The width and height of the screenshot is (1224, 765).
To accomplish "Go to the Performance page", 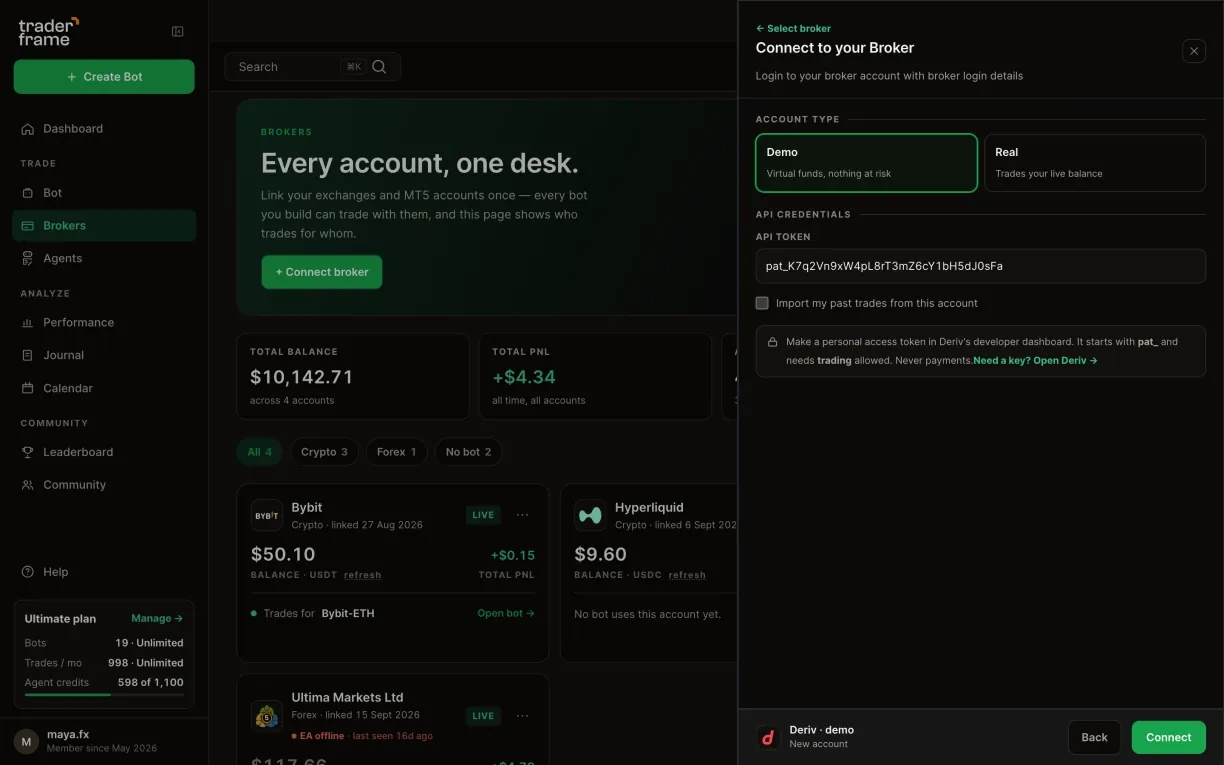I will 104,322.
